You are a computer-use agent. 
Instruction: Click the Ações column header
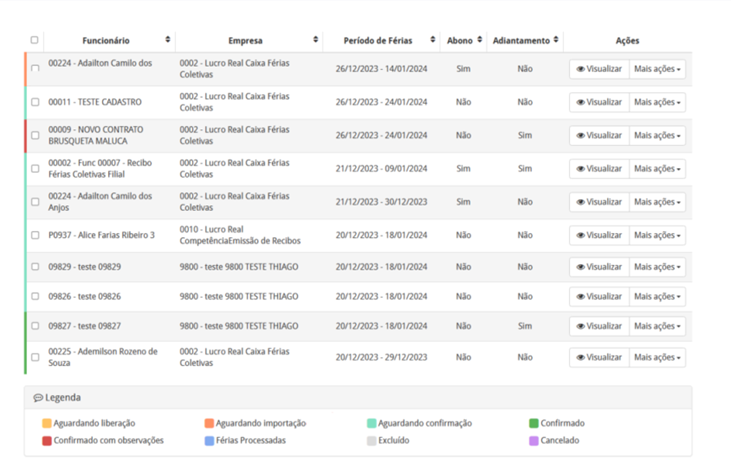[x=627, y=41]
